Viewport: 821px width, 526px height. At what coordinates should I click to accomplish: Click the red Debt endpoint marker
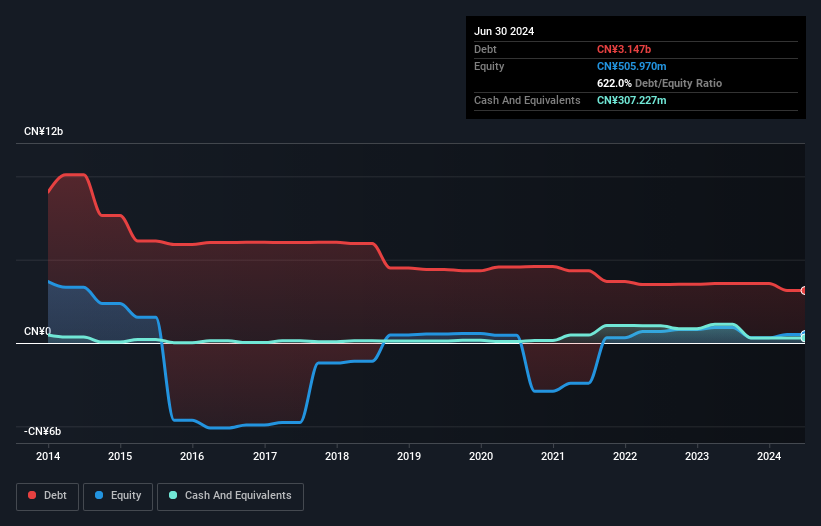point(804,290)
